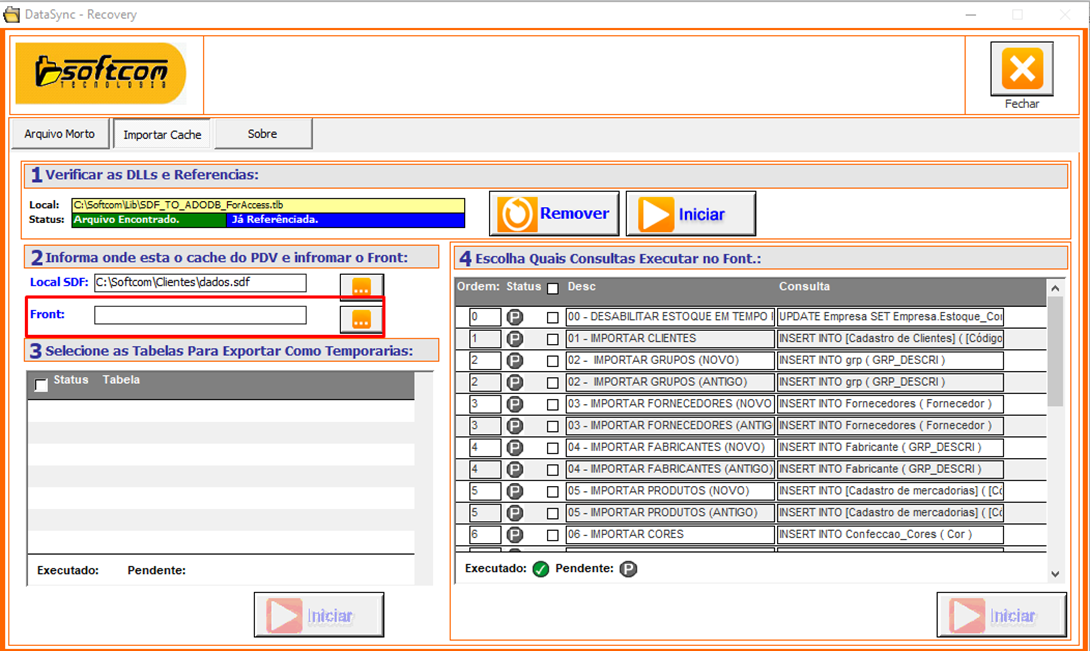Click the Ordem field of DESABILITAR ESTOQUE row
Screen dimensions: 1090x651
pos(485,317)
